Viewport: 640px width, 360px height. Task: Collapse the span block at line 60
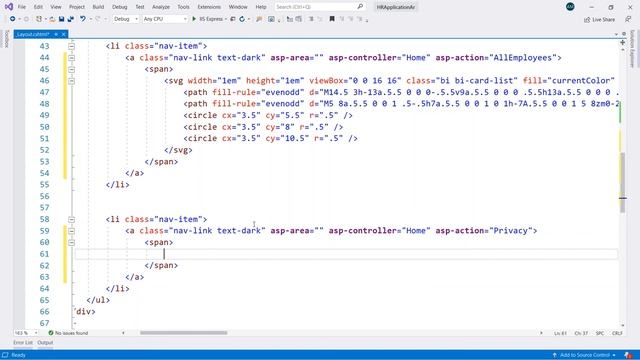71,242
